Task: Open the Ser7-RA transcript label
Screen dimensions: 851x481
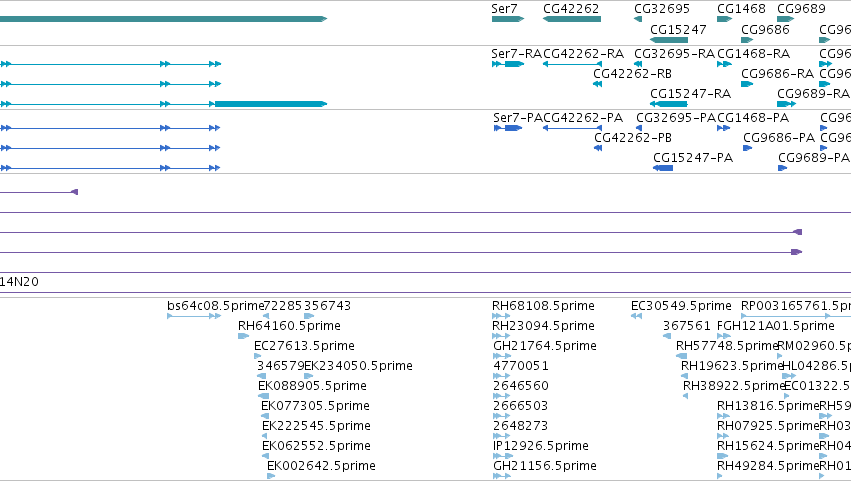Action: pyautogui.click(x=516, y=54)
